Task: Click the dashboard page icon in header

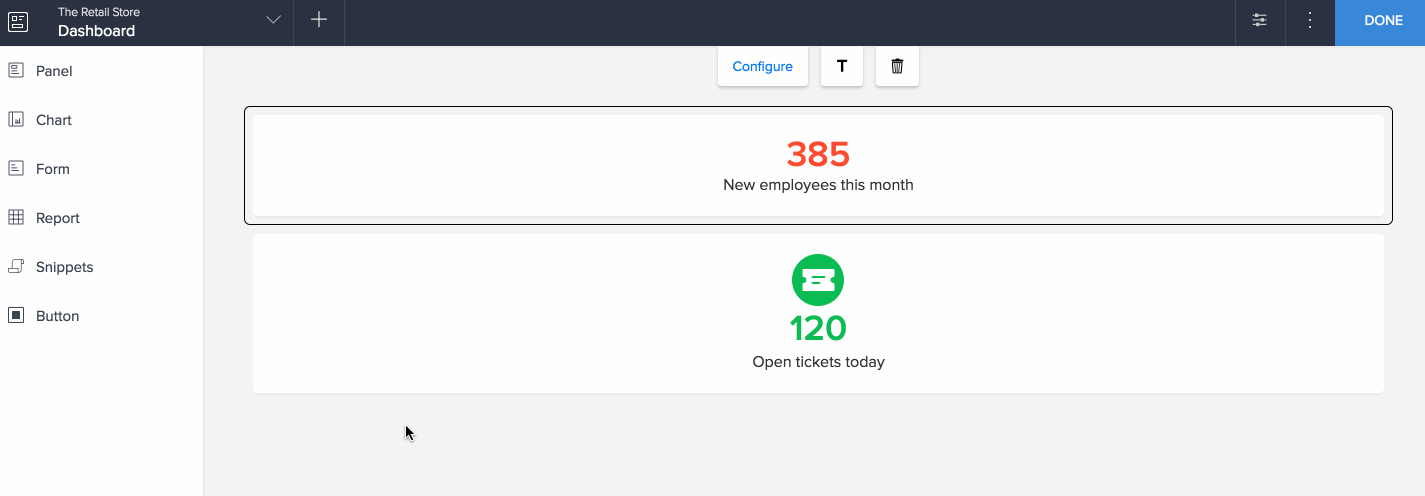Action: [x=18, y=21]
